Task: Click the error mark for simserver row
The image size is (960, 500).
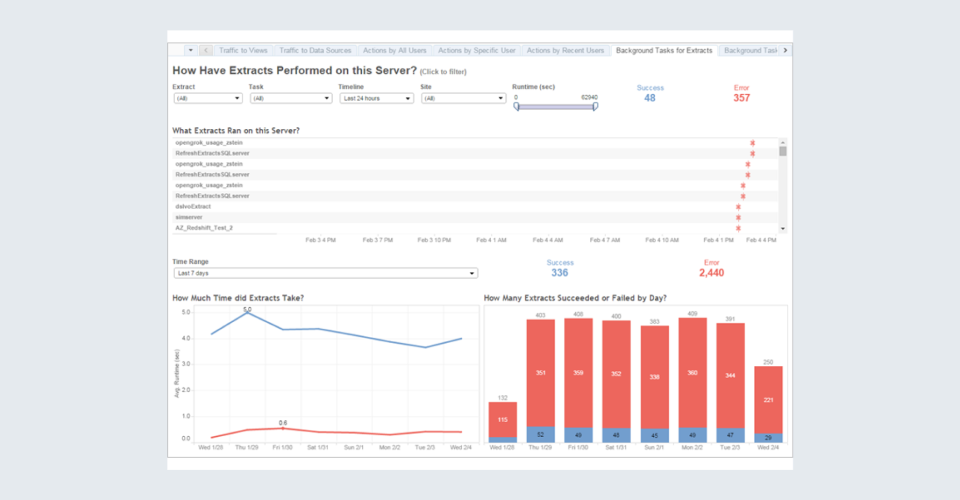Action: click(x=738, y=217)
